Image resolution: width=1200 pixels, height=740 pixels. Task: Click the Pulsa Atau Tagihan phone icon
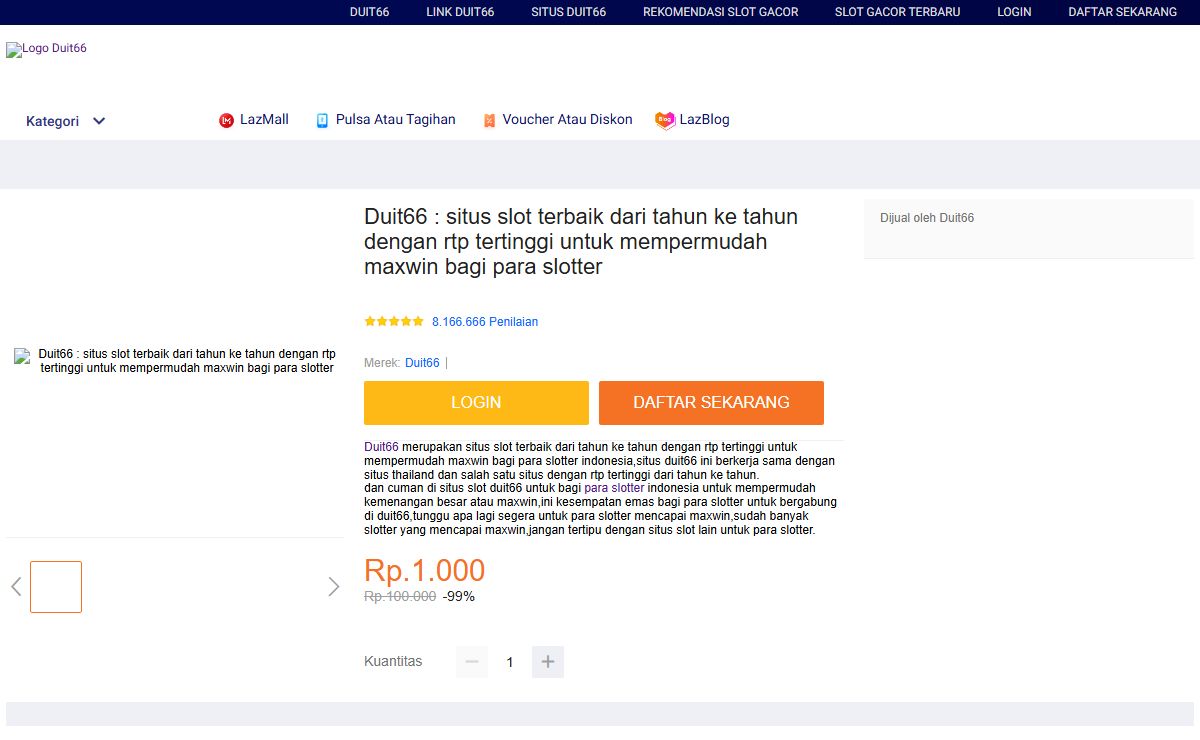coord(322,120)
